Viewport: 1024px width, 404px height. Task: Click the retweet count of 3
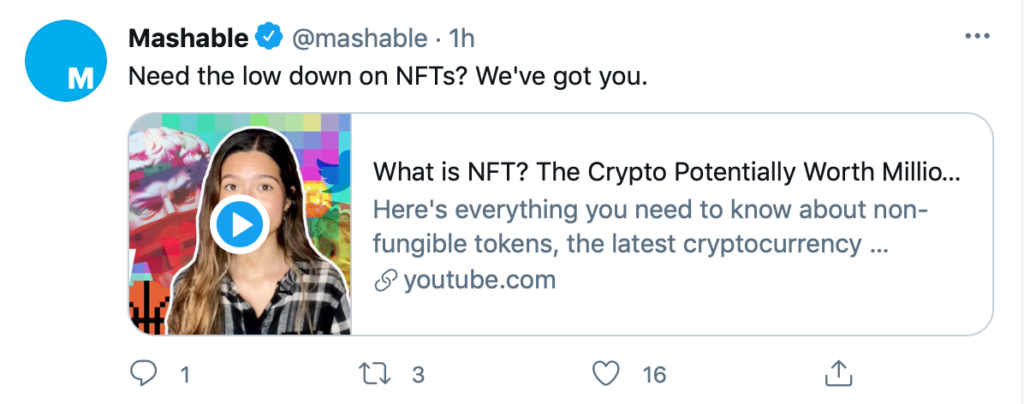tap(419, 375)
